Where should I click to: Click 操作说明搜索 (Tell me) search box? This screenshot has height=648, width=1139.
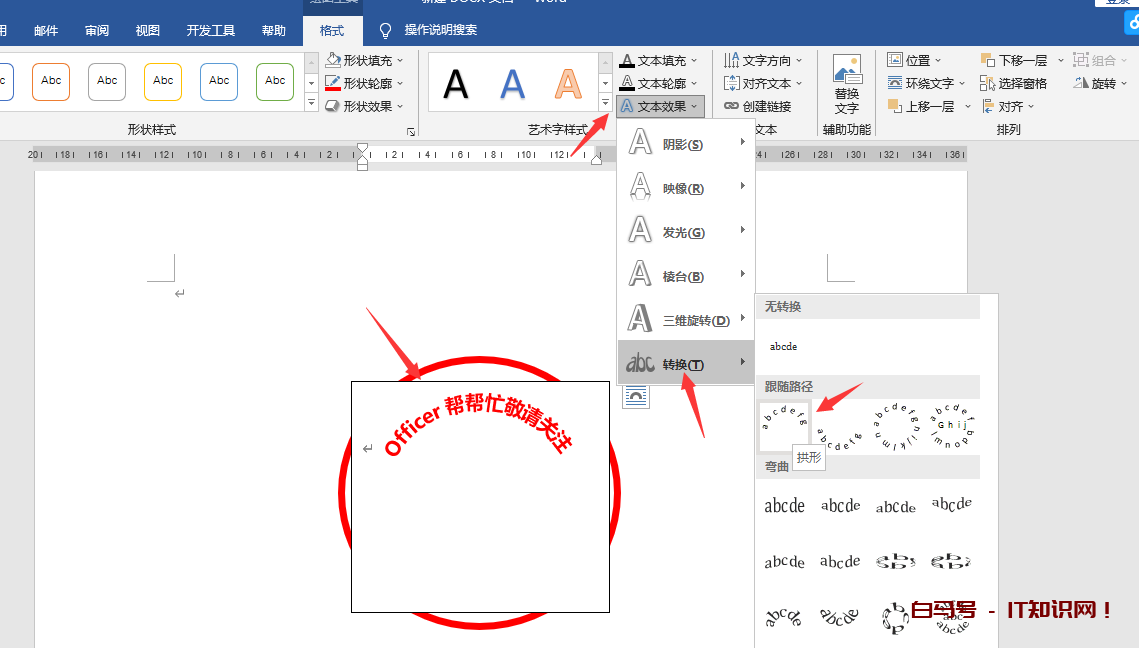pos(440,31)
